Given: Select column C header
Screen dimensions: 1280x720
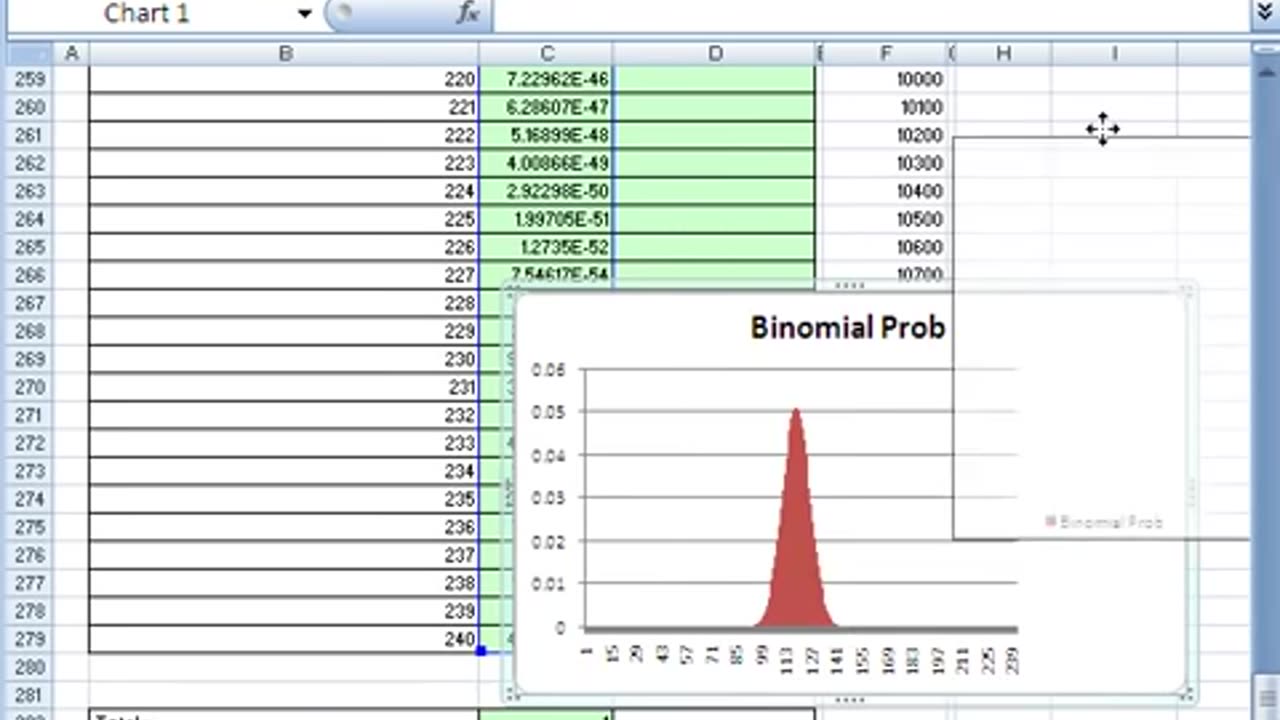Looking at the screenshot, I should point(546,54).
